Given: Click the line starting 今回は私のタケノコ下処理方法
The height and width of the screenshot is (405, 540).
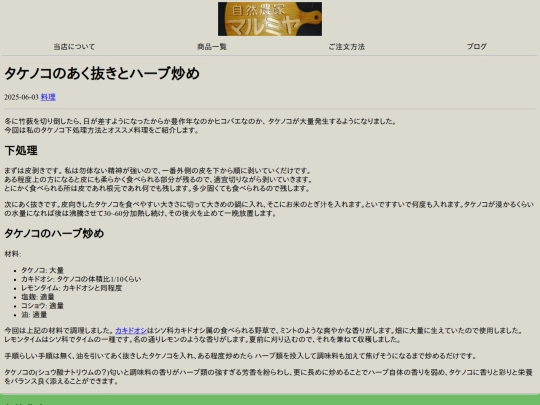Looking at the screenshot, I should pos(102,130).
